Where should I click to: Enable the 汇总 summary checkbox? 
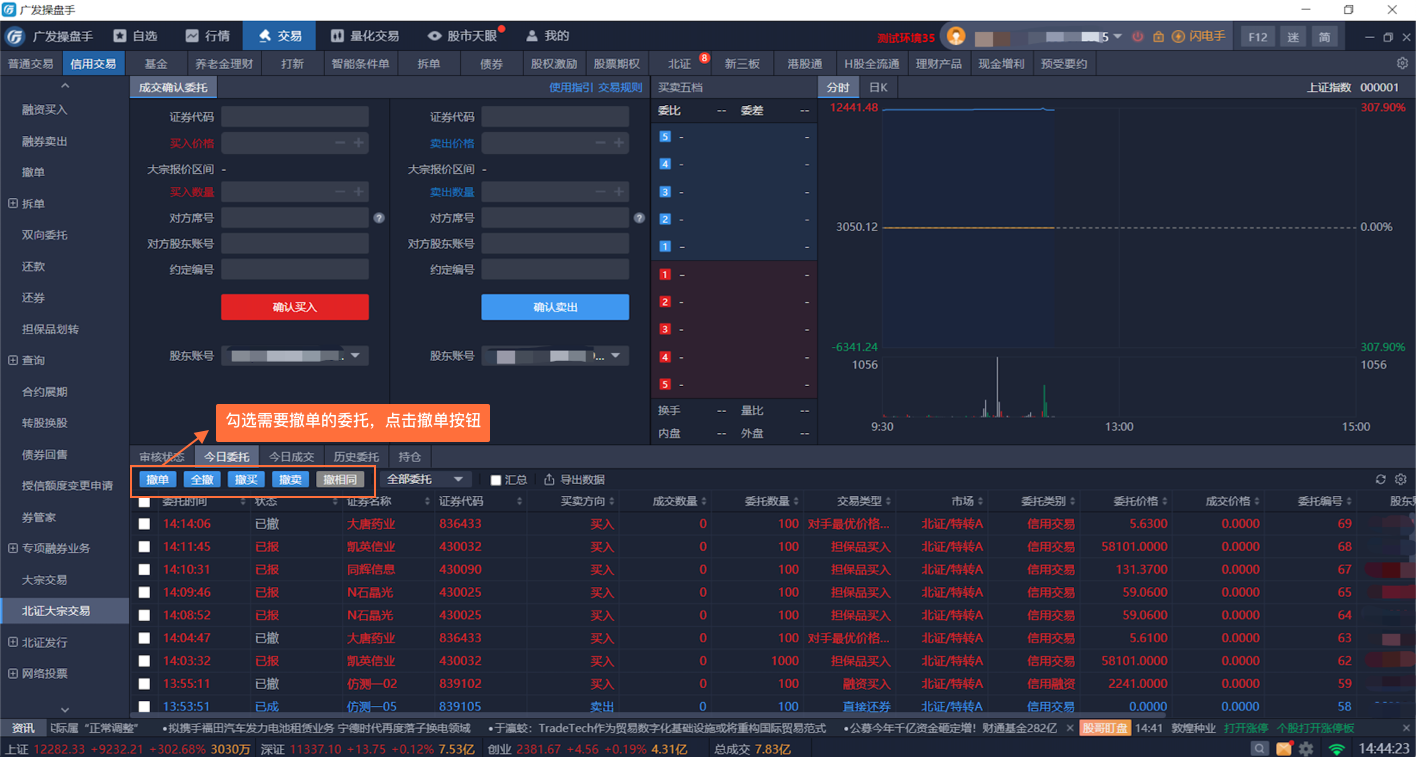[x=496, y=481]
